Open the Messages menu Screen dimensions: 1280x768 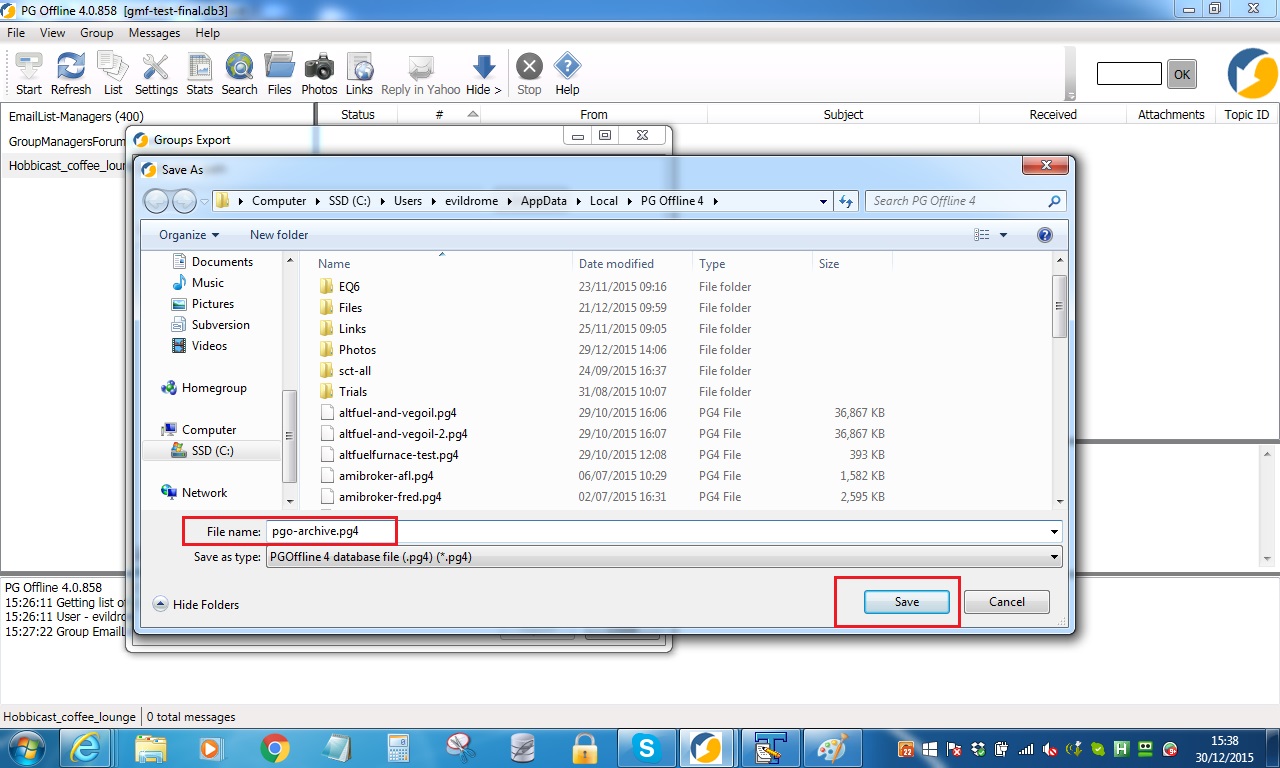click(154, 33)
